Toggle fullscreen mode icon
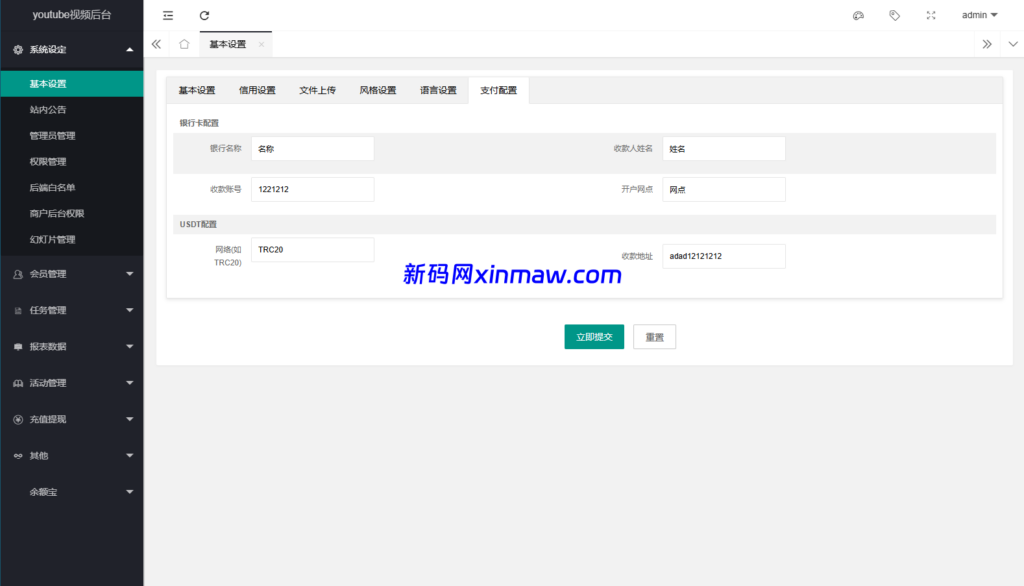The image size is (1024, 586). pyautogui.click(x=931, y=15)
